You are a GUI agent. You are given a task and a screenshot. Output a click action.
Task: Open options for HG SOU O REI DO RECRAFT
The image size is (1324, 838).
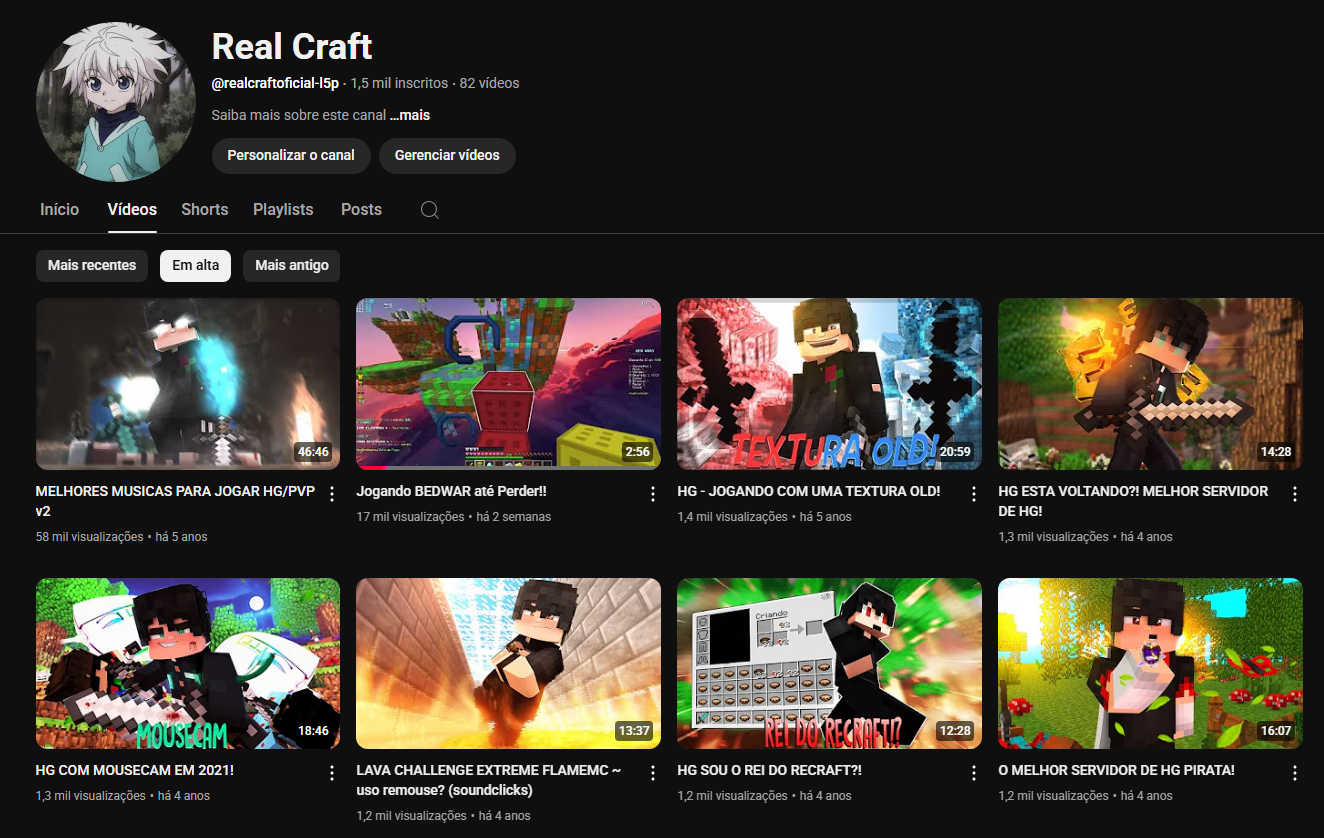[x=974, y=773]
